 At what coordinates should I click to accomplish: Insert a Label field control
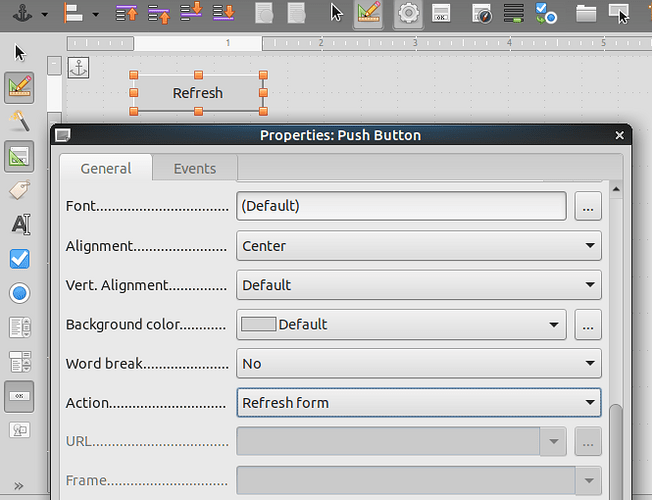point(20,190)
